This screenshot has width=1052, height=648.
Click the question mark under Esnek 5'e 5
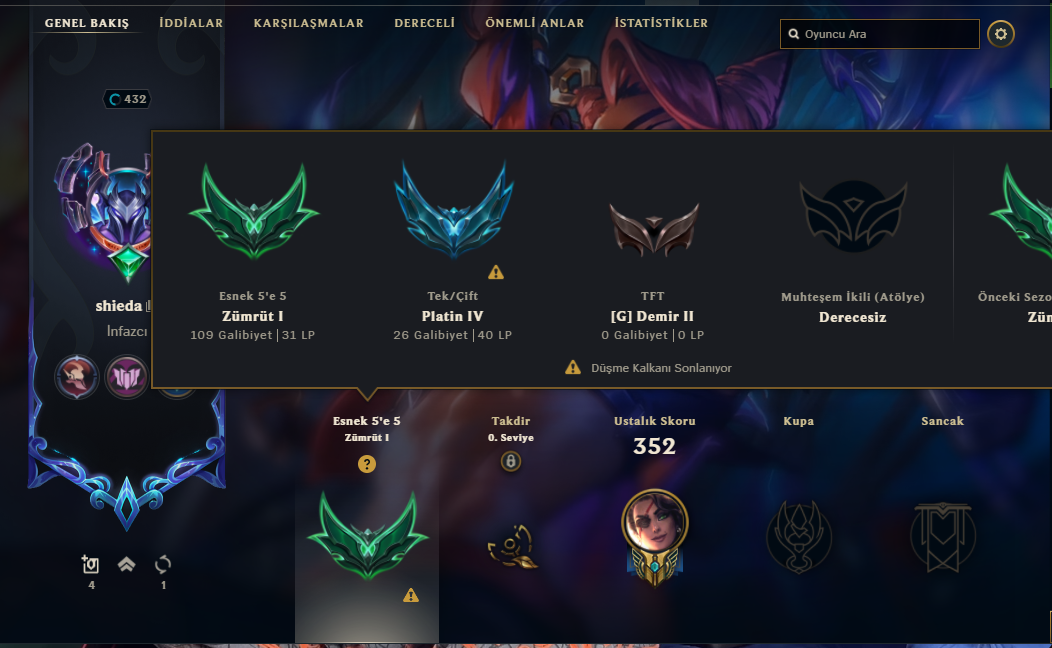pyautogui.click(x=366, y=464)
